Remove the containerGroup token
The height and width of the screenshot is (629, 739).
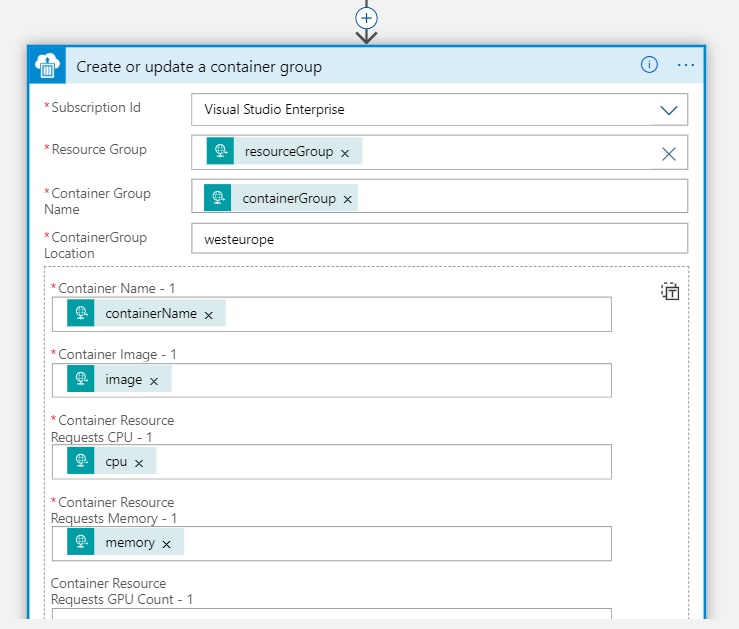click(x=347, y=199)
